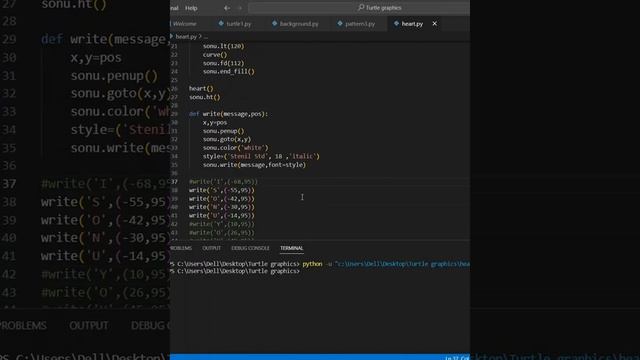
Task: Click the commented #write('I',(-68,95)) line in center editor
Action: point(223,182)
